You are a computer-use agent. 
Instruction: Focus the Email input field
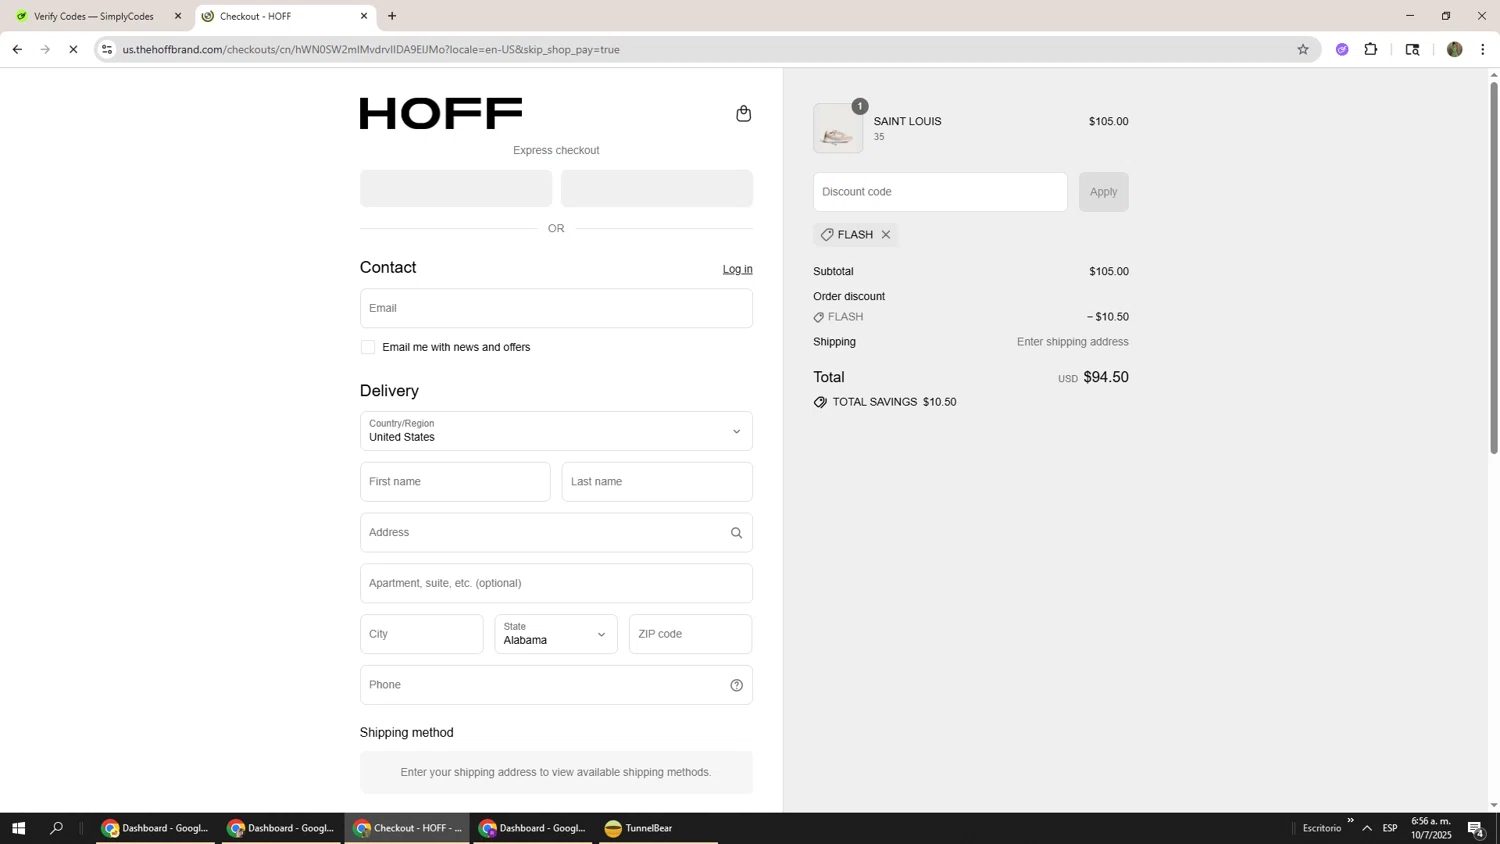point(556,308)
